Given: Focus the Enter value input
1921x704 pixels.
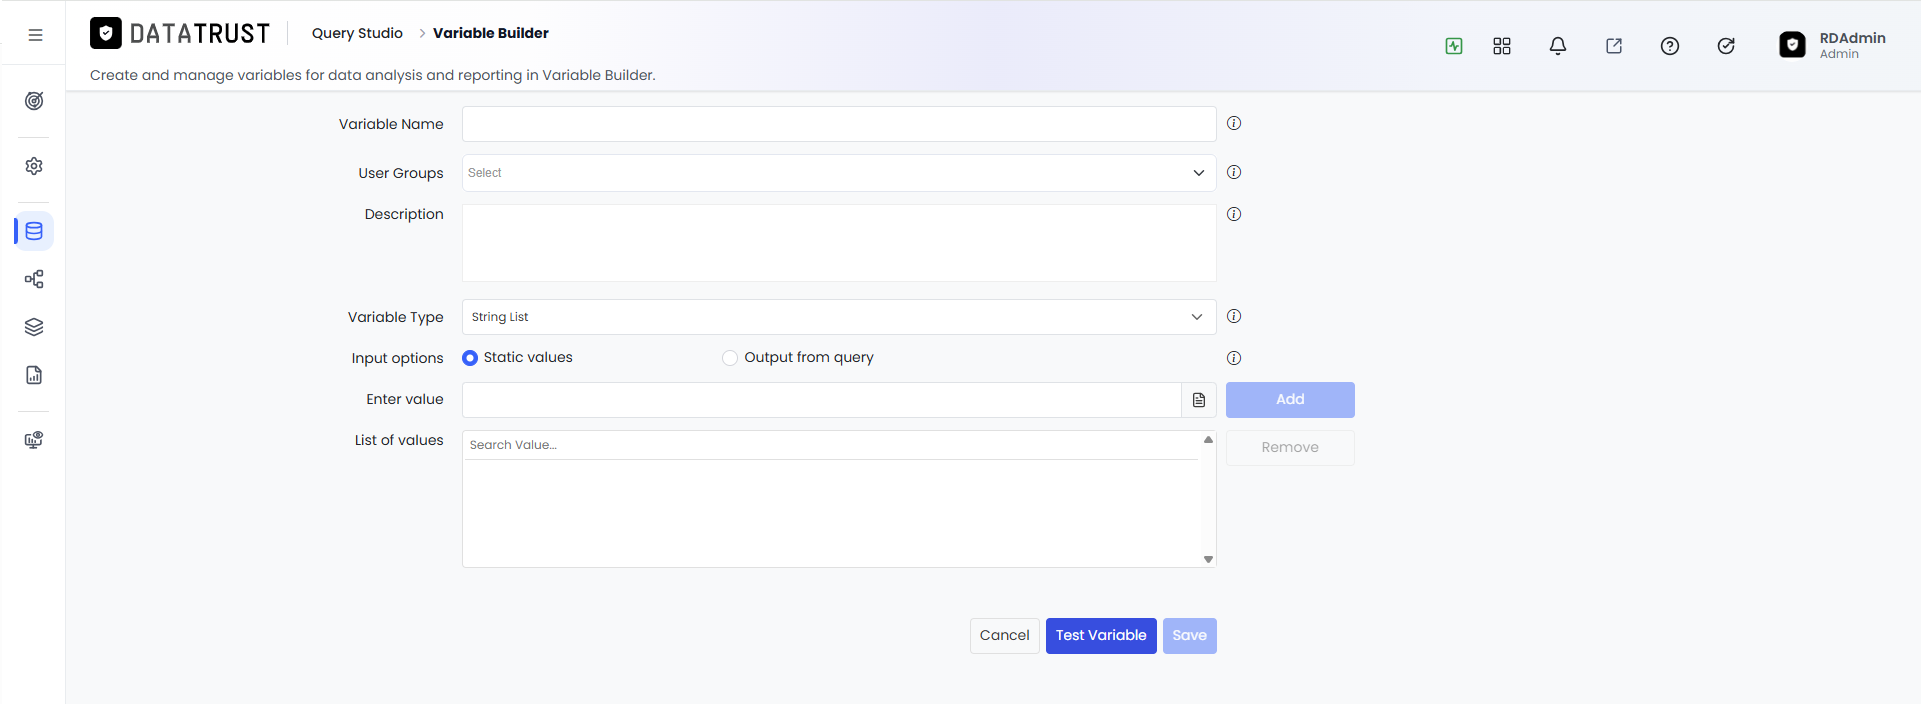Looking at the screenshot, I should point(821,400).
